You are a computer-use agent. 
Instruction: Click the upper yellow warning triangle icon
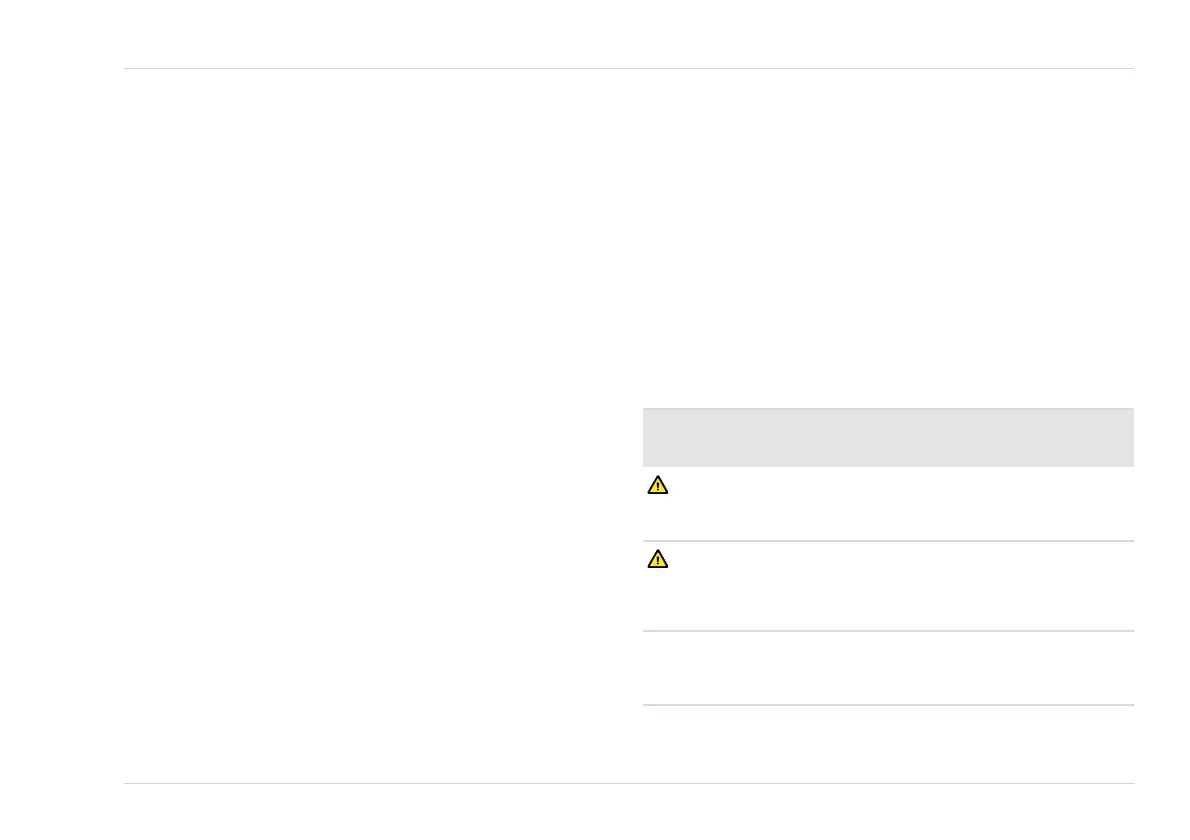[x=657, y=485]
